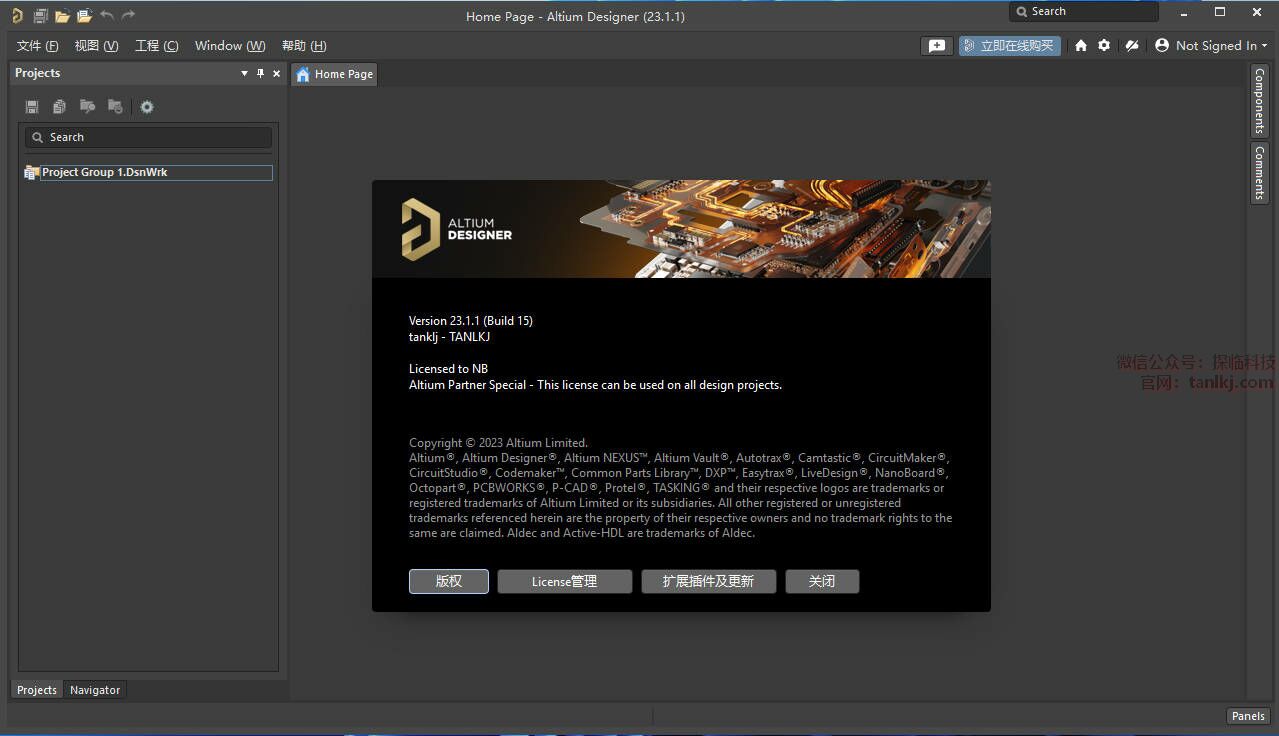Click the Licensed to NB text
The image size is (1279, 736).
coord(449,369)
